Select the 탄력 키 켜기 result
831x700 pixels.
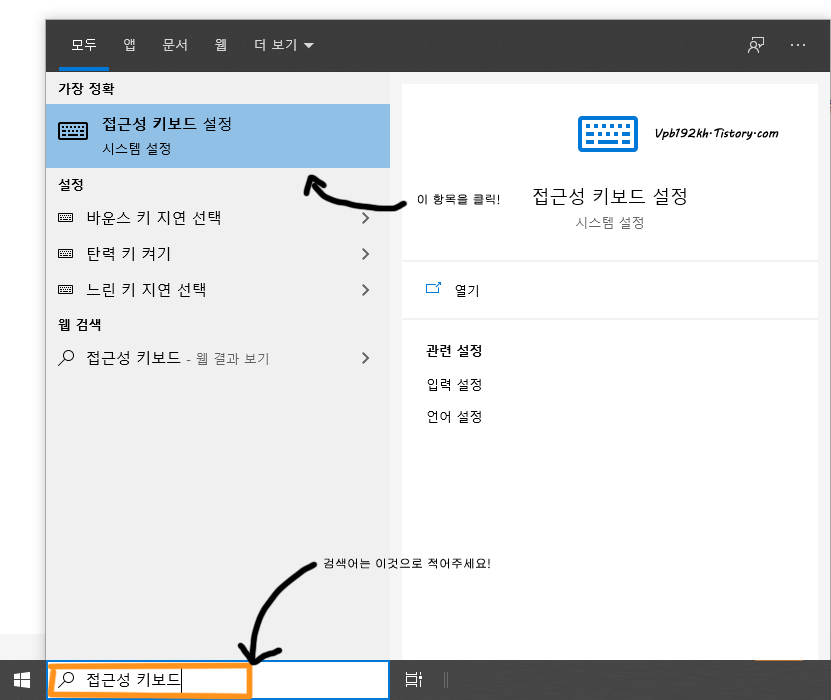(x=218, y=254)
